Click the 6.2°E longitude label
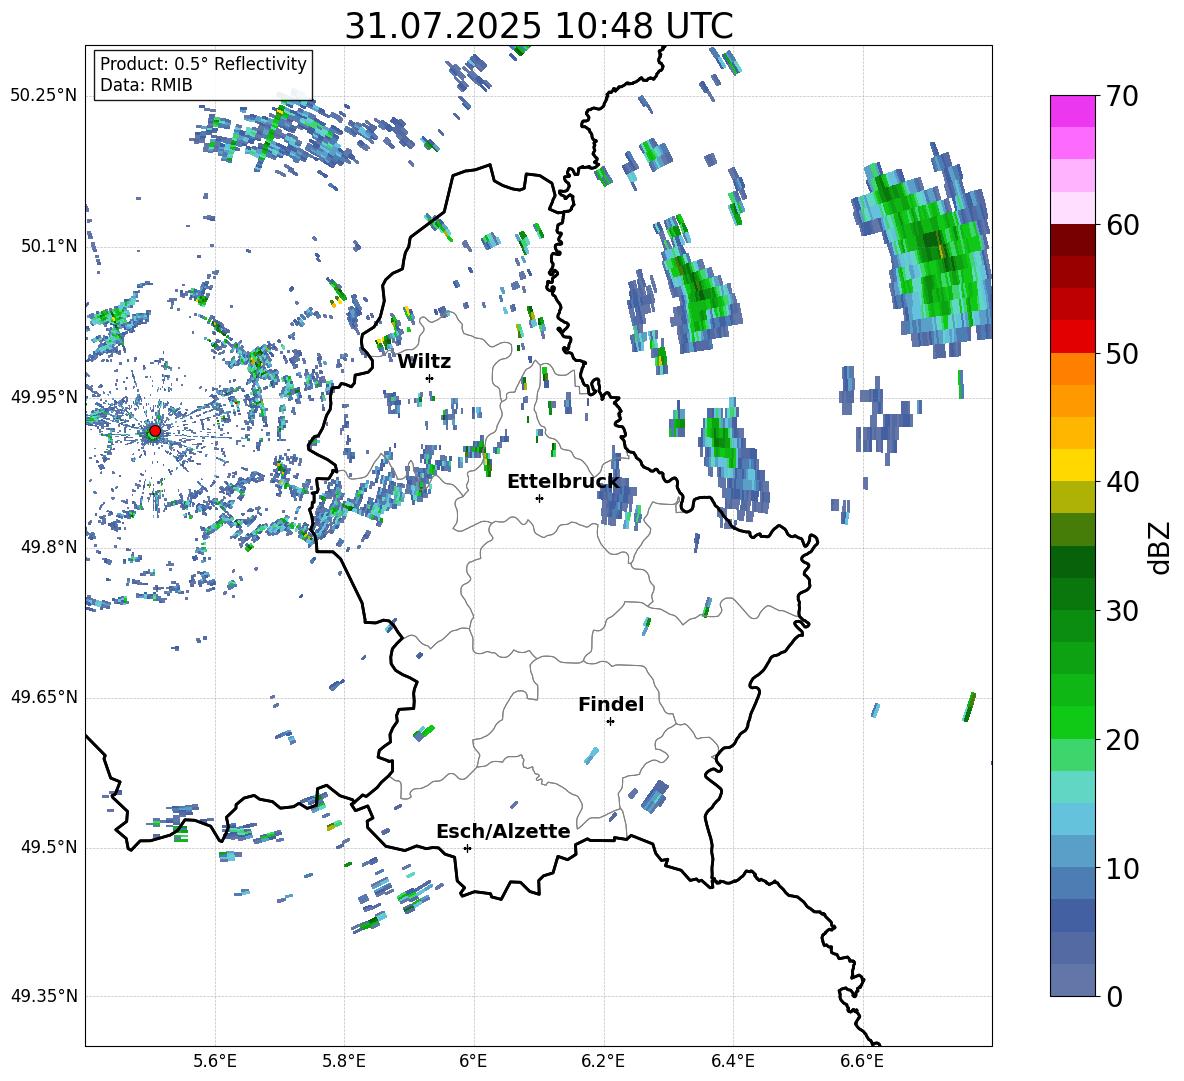 (x=603, y=1061)
